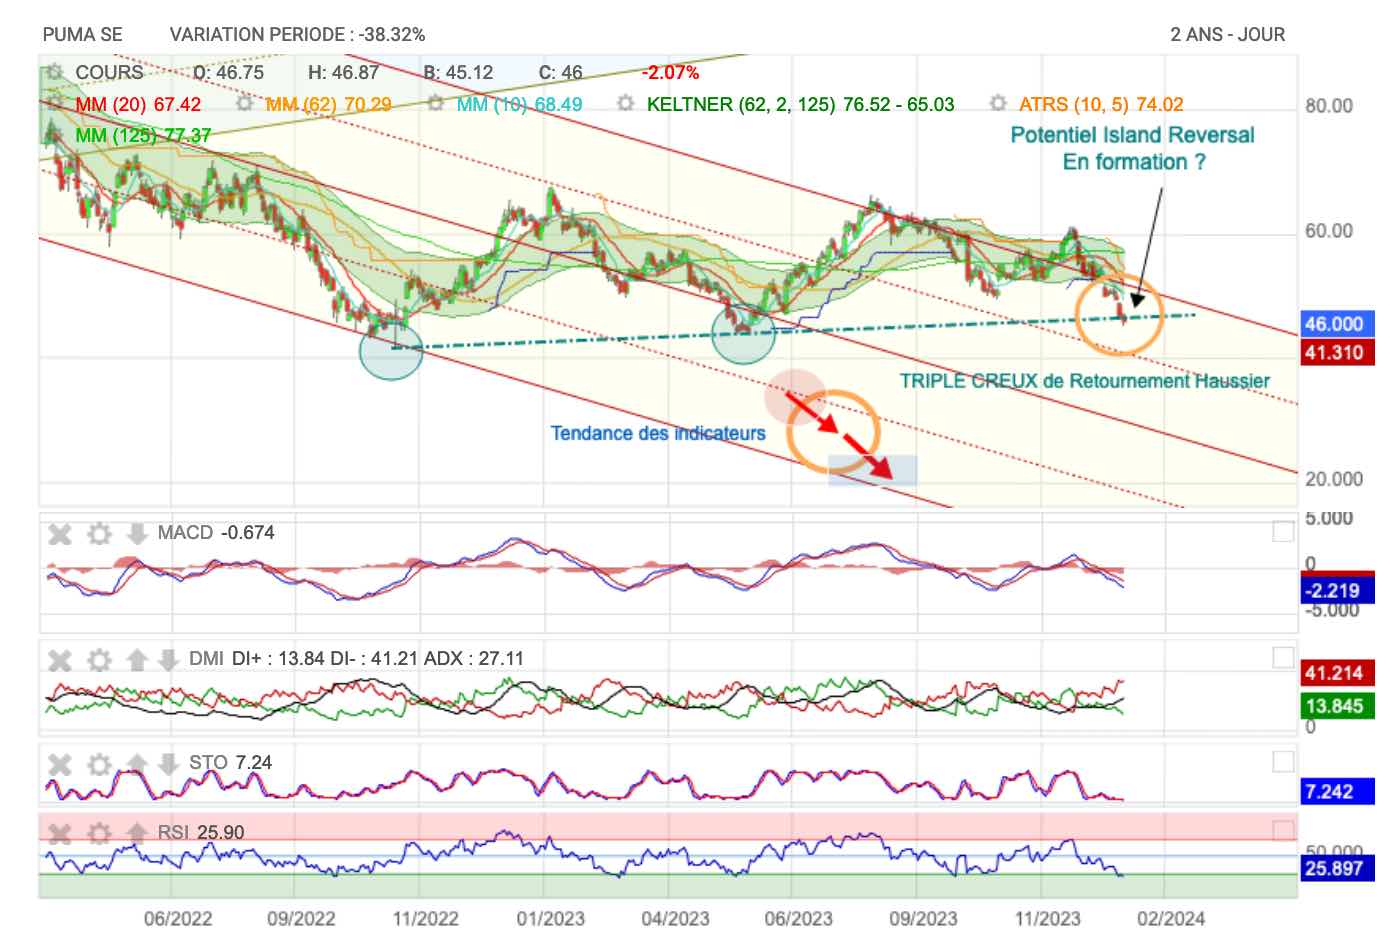
Task: Move the RSI panel up
Action: point(137,833)
